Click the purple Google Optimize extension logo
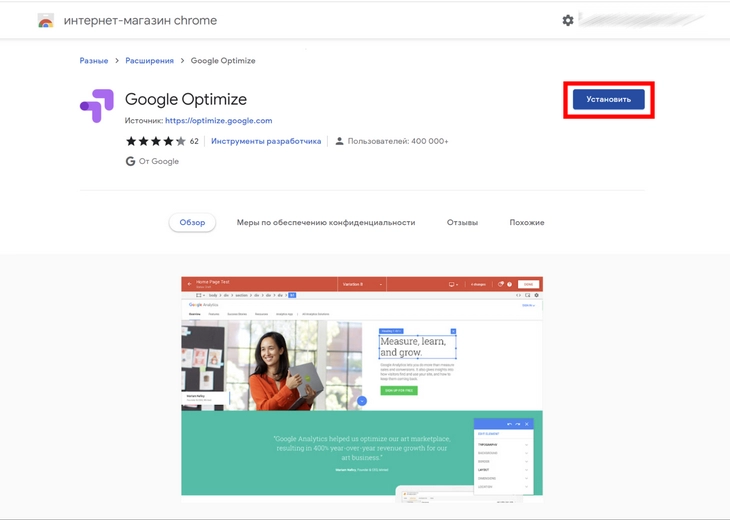 (x=97, y=105)
